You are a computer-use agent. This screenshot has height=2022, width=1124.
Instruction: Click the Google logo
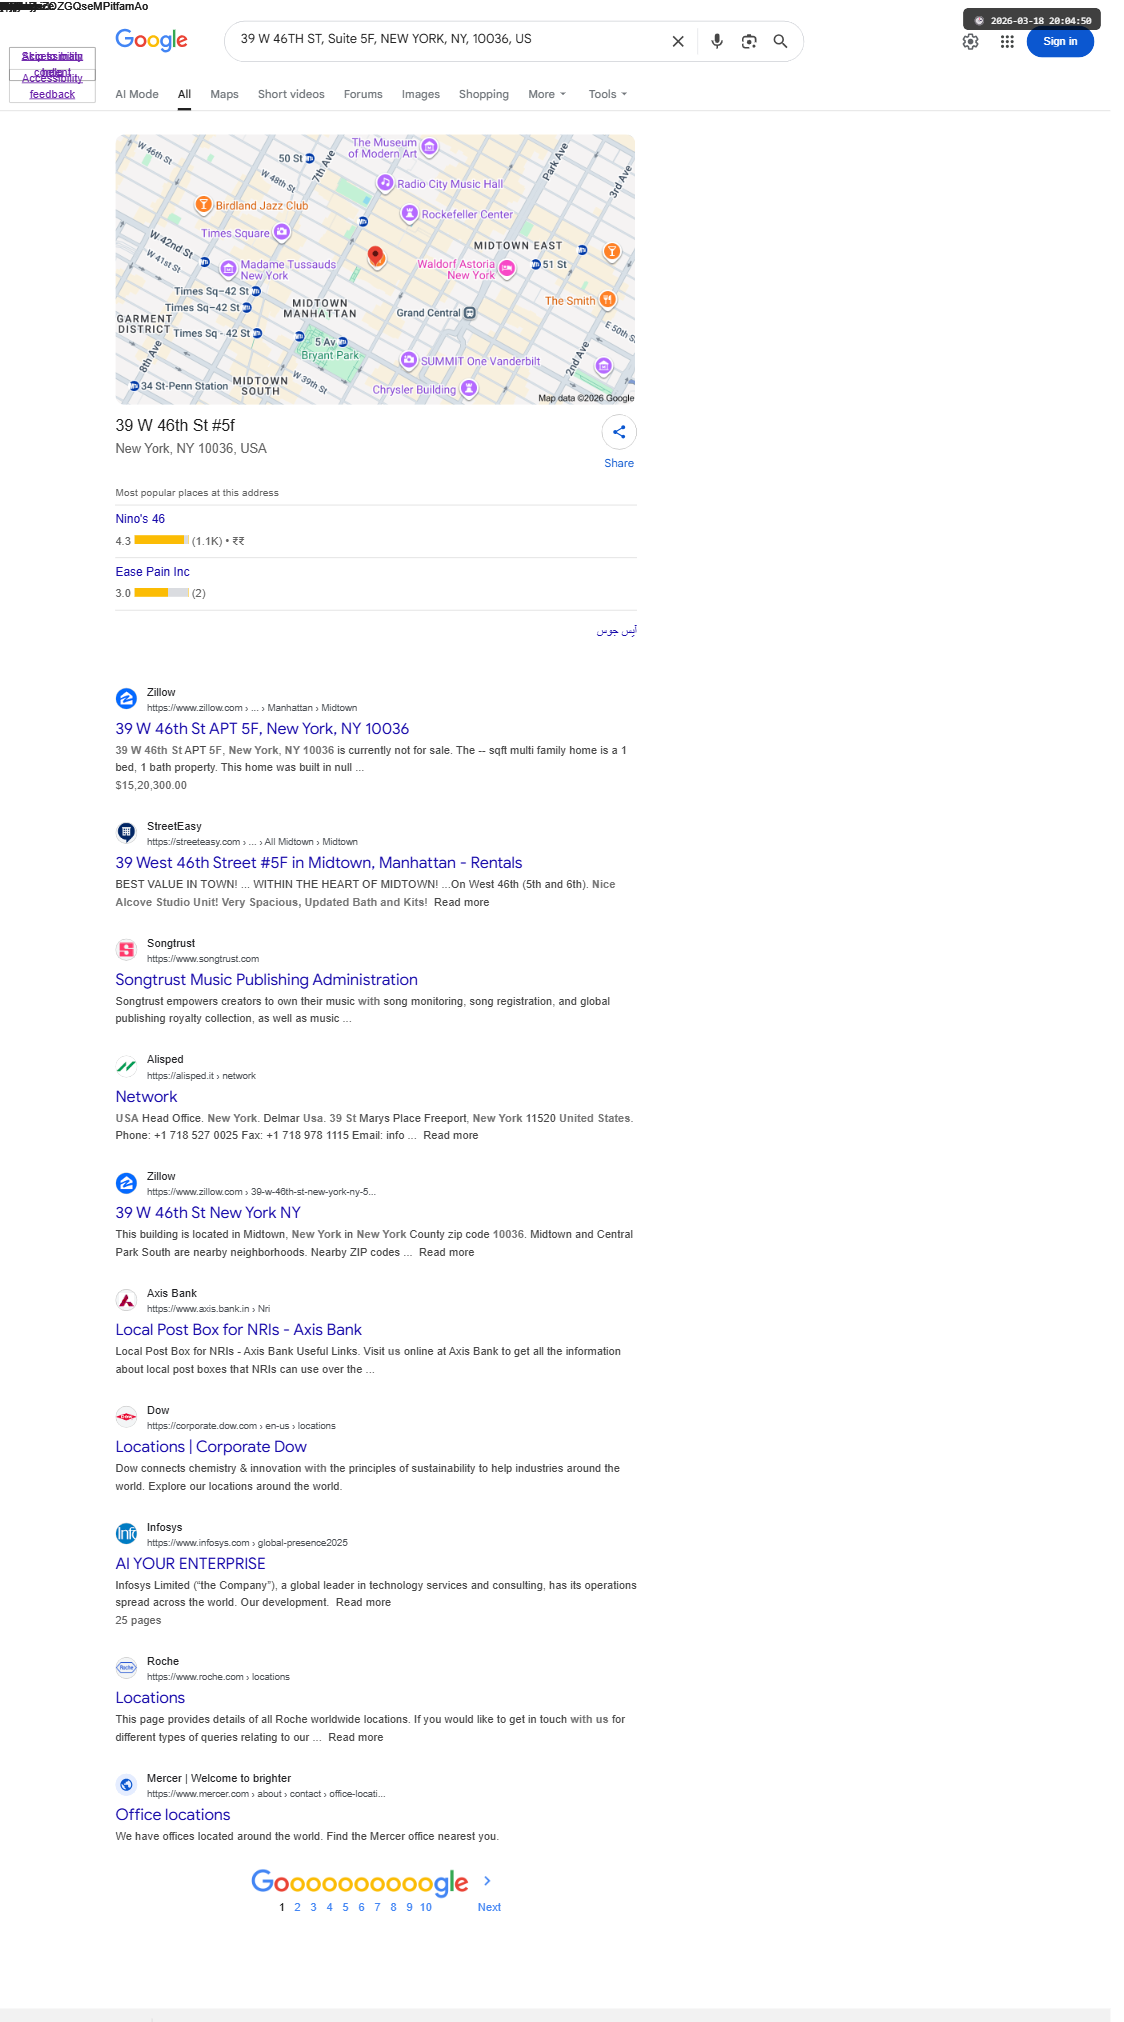point(151,40)
